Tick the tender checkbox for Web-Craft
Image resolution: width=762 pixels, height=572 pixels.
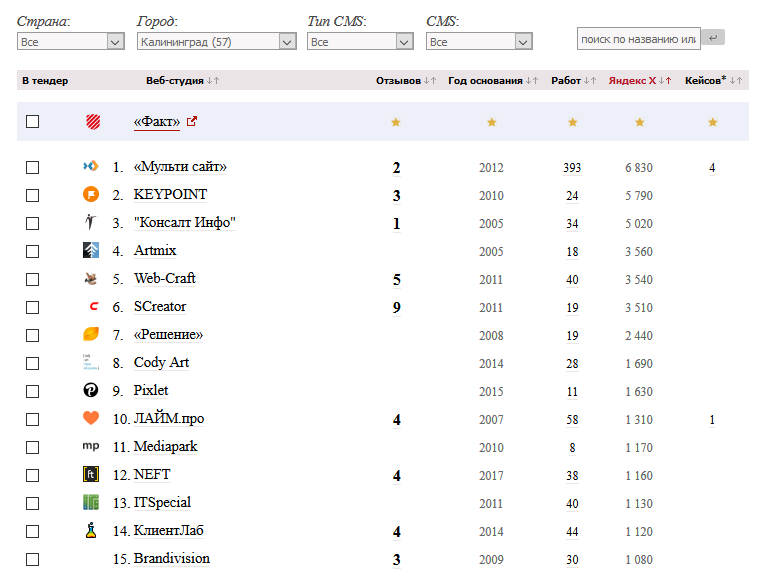(x=33, y=279)
